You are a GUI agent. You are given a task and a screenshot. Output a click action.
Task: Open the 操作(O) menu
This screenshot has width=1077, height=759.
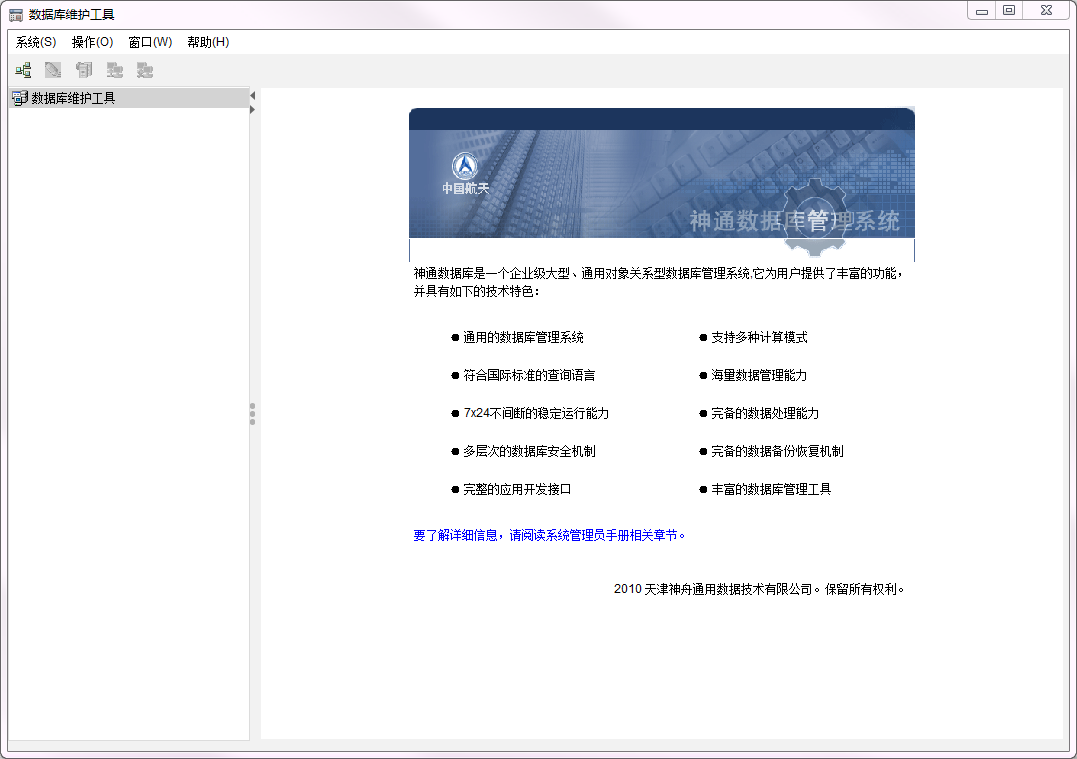click(92, 42)
